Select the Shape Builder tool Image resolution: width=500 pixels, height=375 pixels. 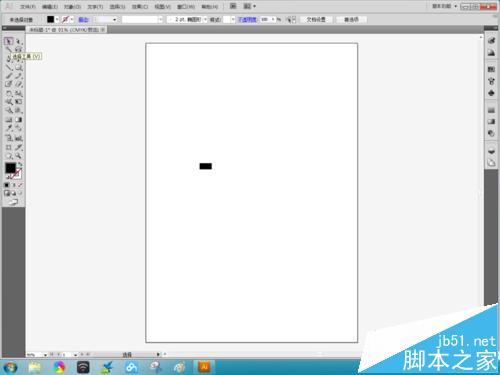tap(9, 110)
